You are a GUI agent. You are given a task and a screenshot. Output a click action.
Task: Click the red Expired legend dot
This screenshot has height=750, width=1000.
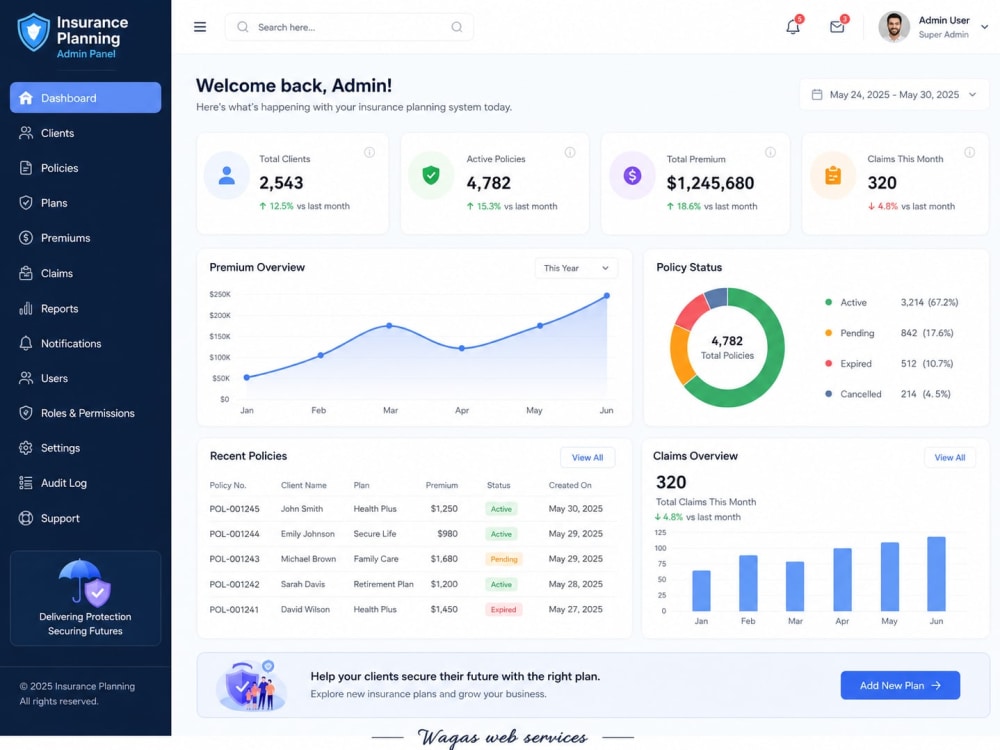pyautogui.click(x=828, y=364)
